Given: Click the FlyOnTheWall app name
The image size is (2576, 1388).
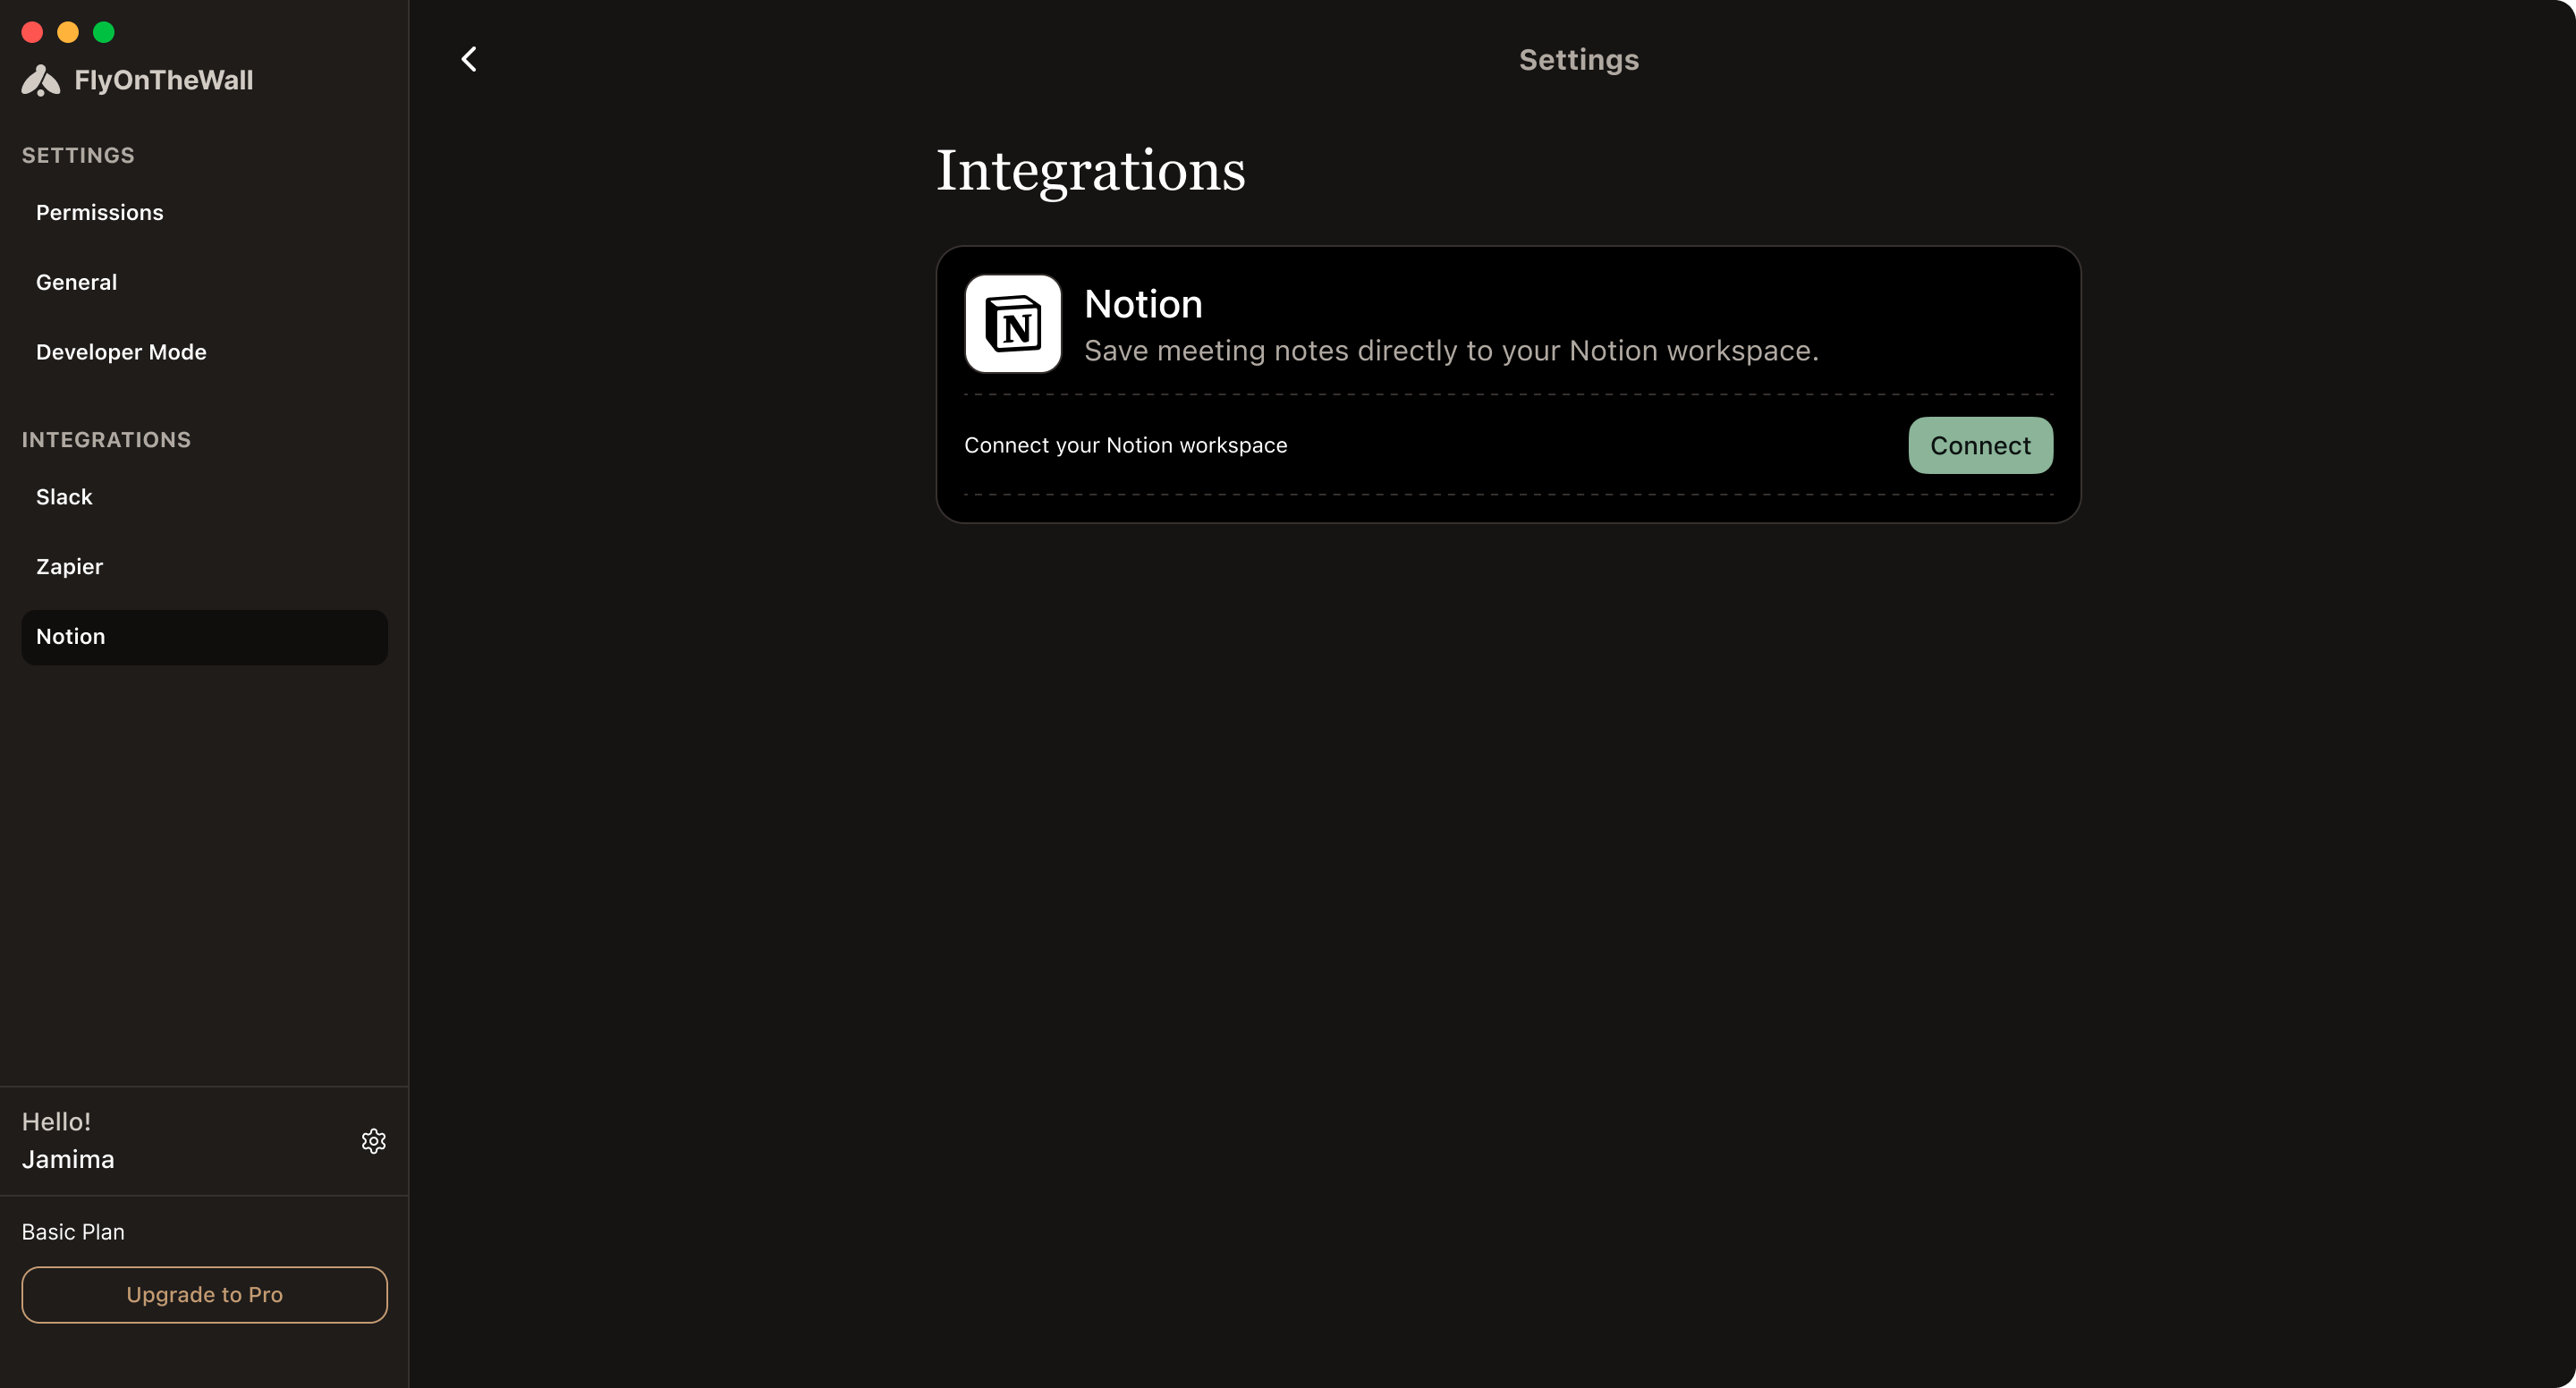Looking at the screenshot, I should pyautogui.click(x=164, y=80).
